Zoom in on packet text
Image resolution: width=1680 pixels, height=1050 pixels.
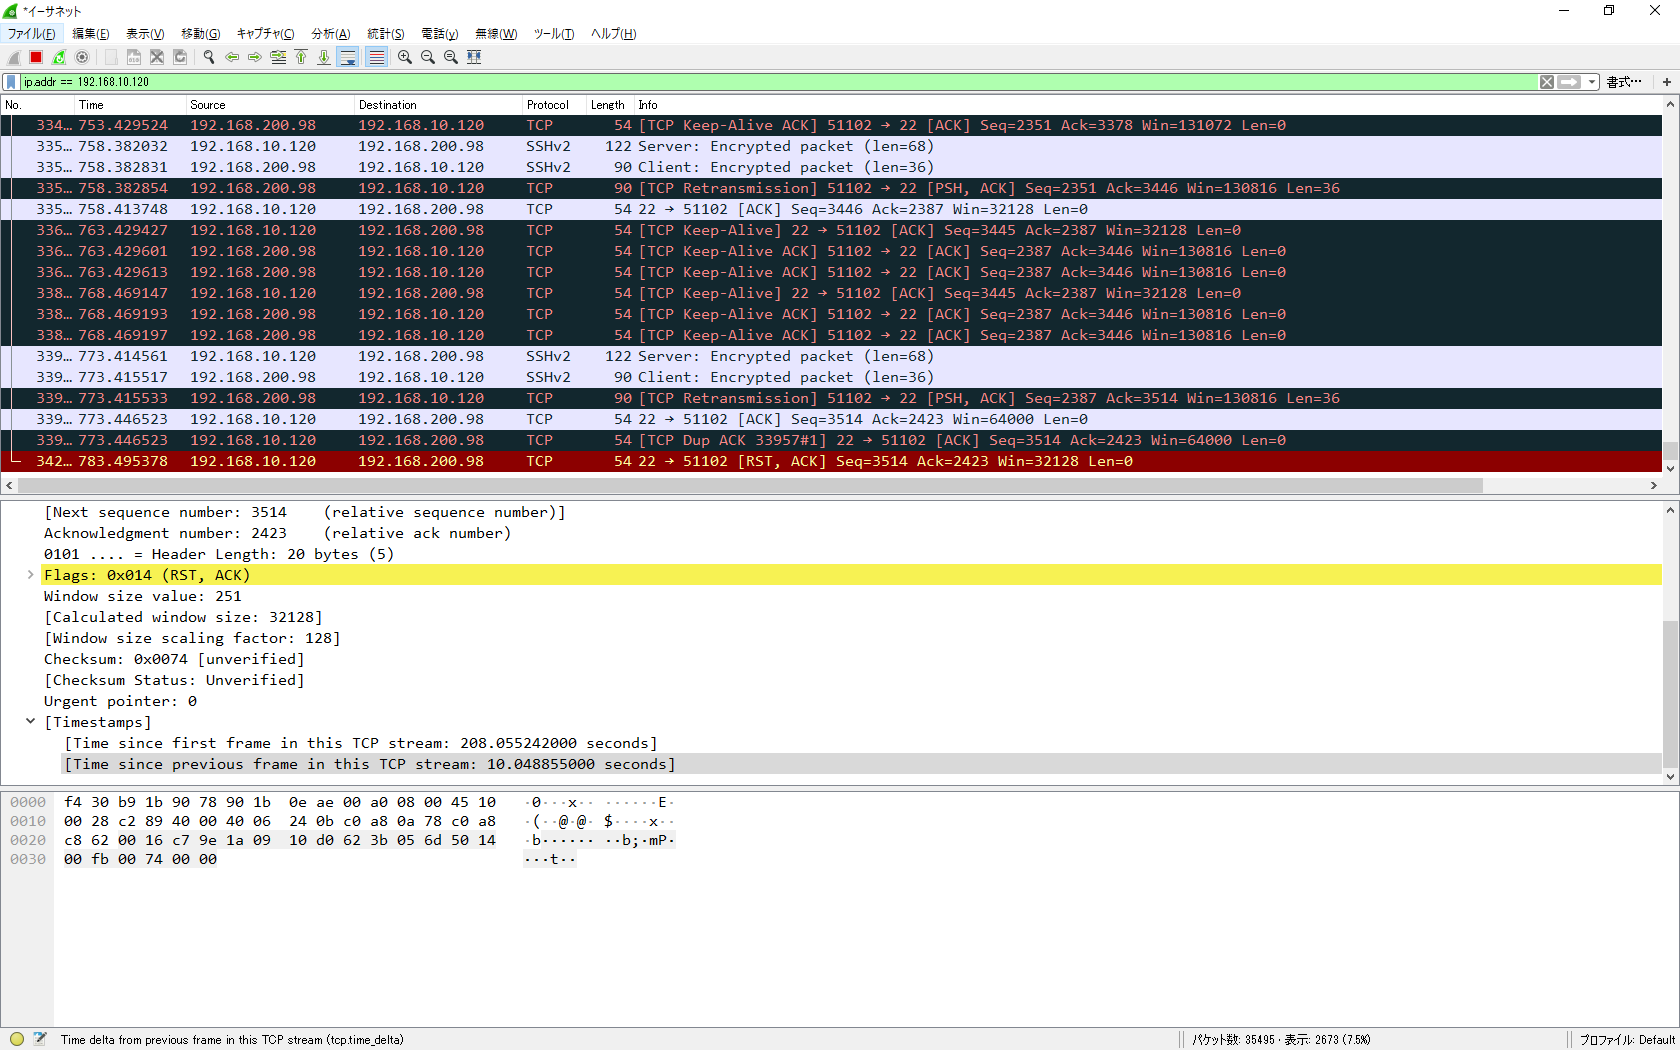click(x=405, y=57)
